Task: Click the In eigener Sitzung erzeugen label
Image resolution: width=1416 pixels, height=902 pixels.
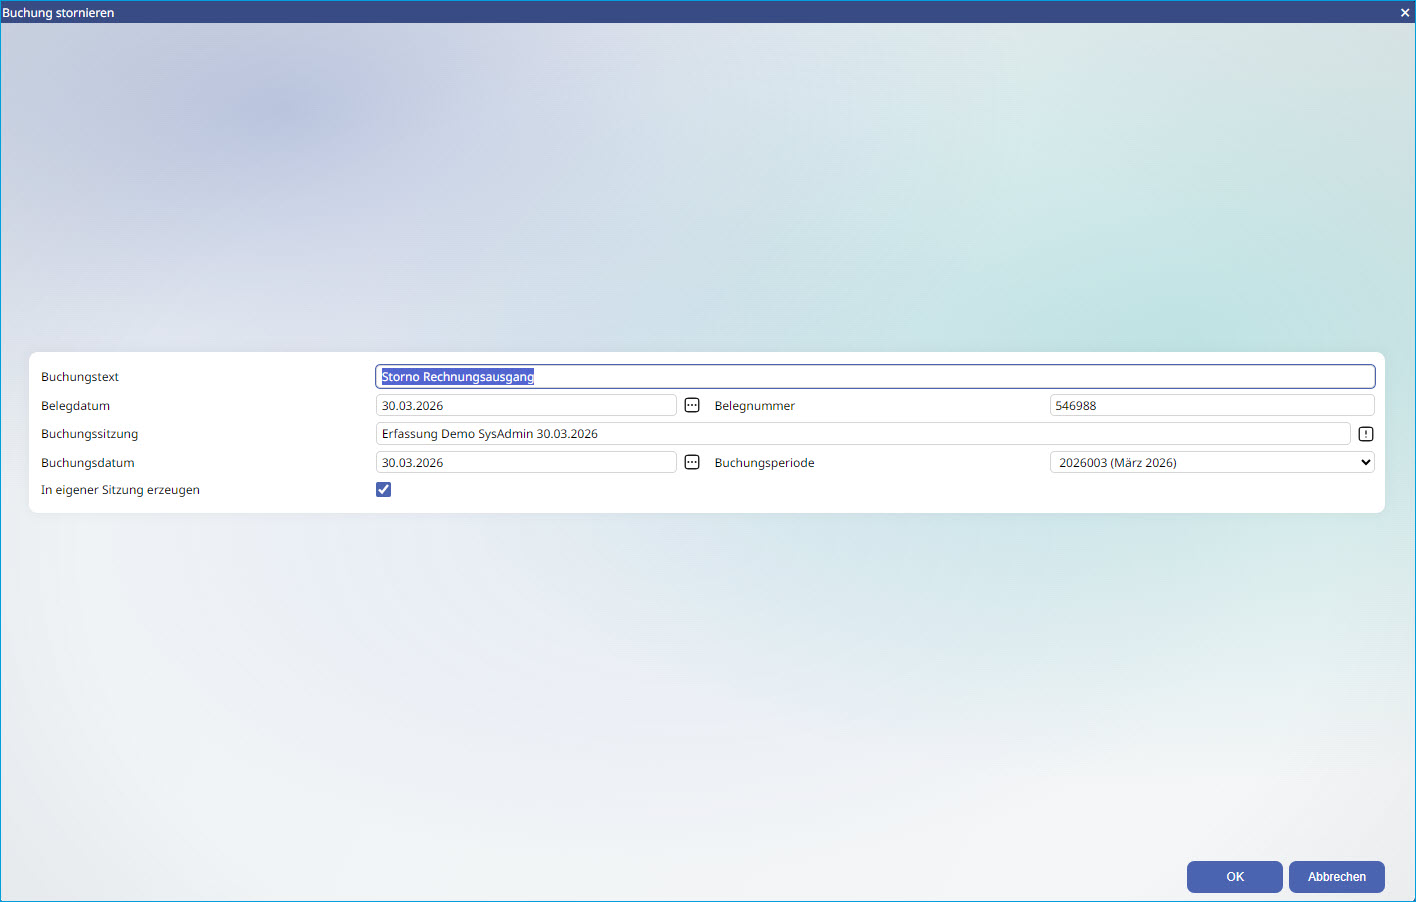Action: (x=120, y=490)
